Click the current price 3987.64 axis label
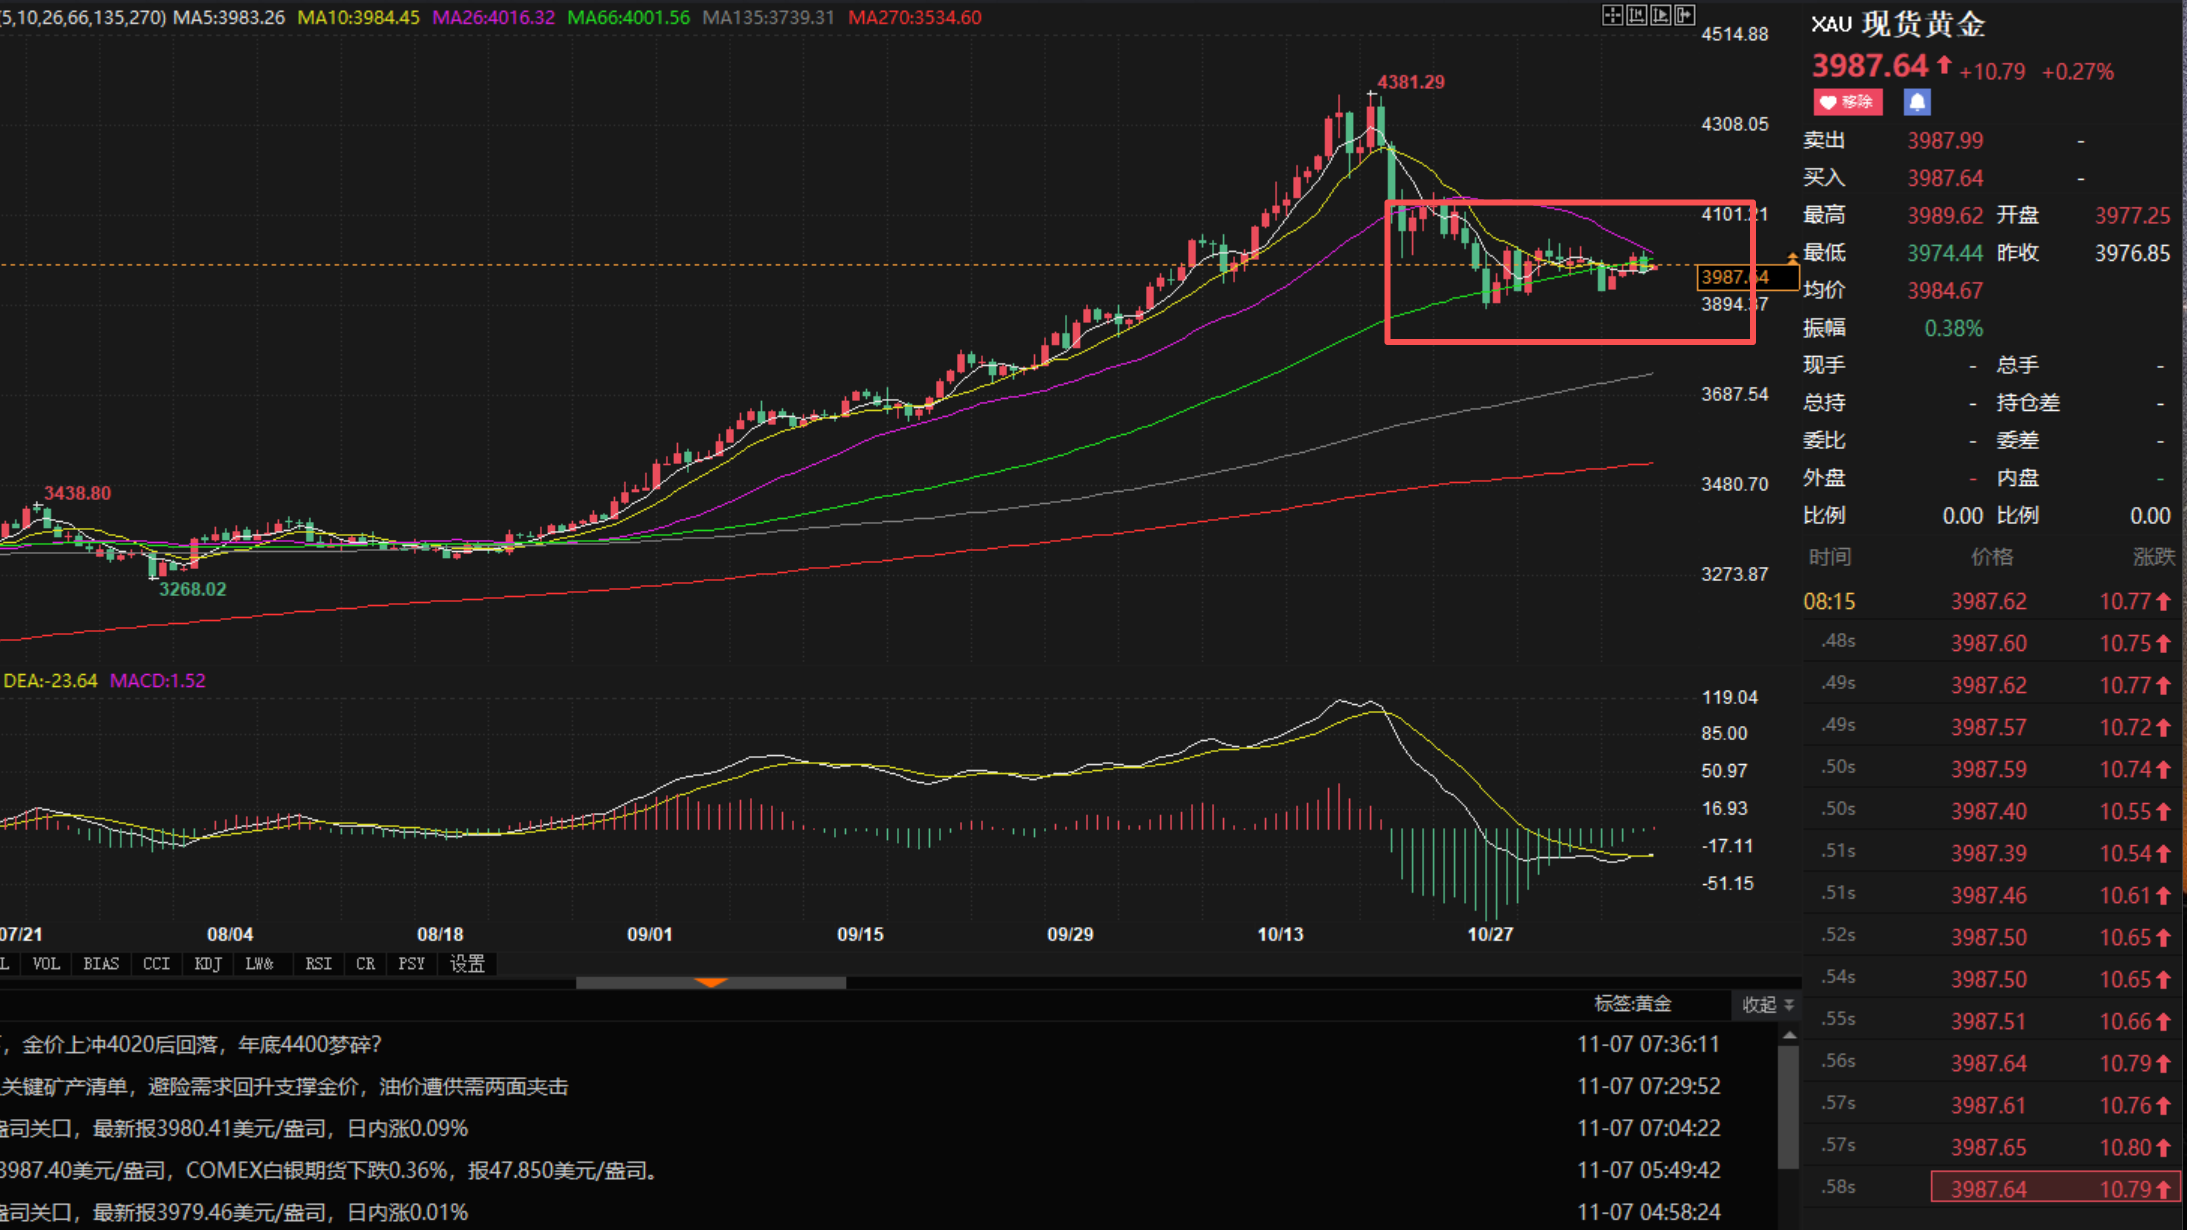The width and height of the screenshot is (2187, 1230). click(x=1735, y=277)
